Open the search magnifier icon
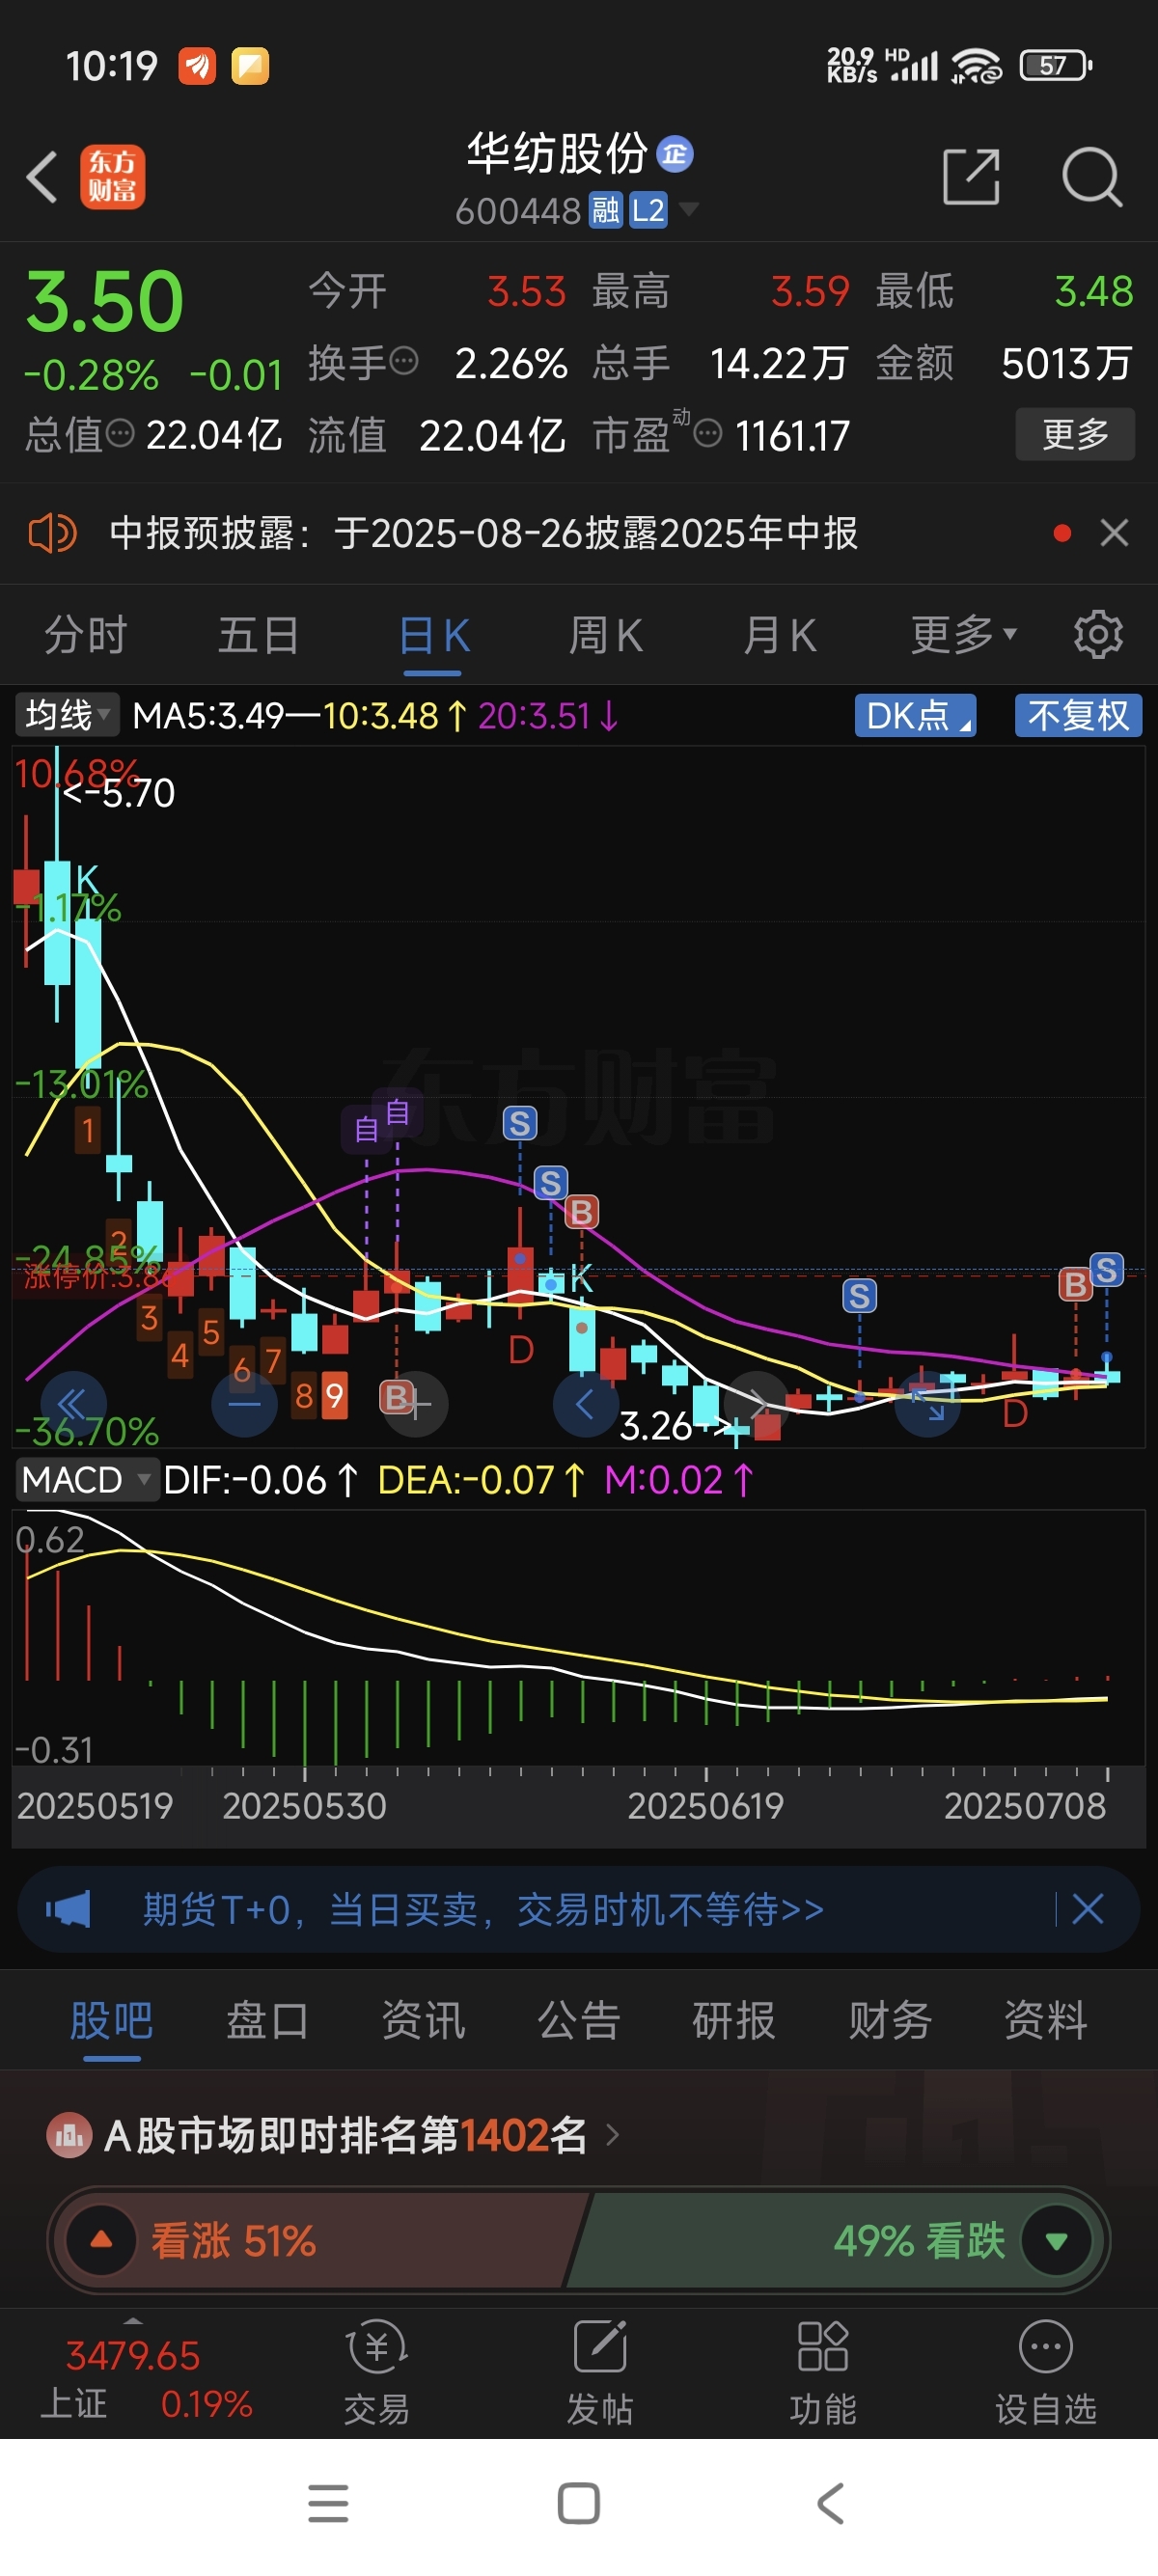This screenshot has width=1158, height=2576. pos(1091,177)
